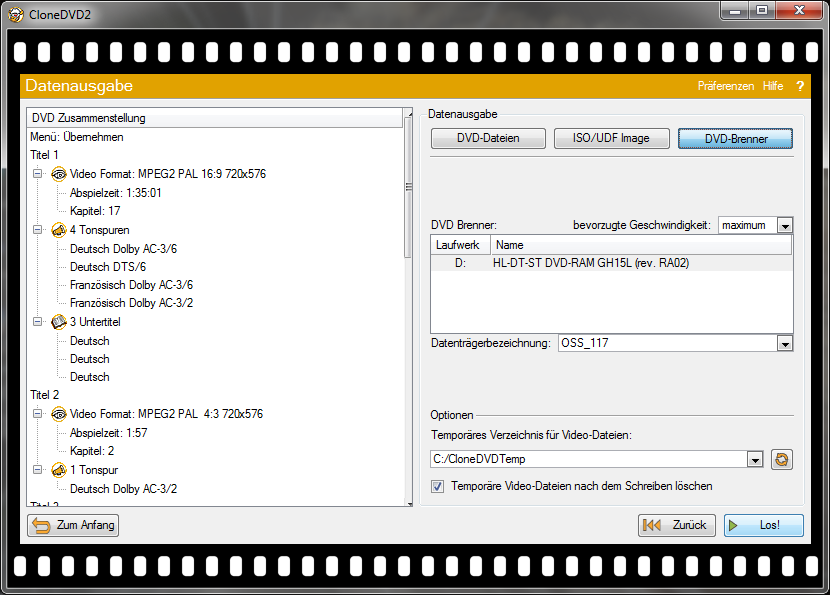Click the DVD Zusammenstellung list header
The image size is (830, 595).
214,118
